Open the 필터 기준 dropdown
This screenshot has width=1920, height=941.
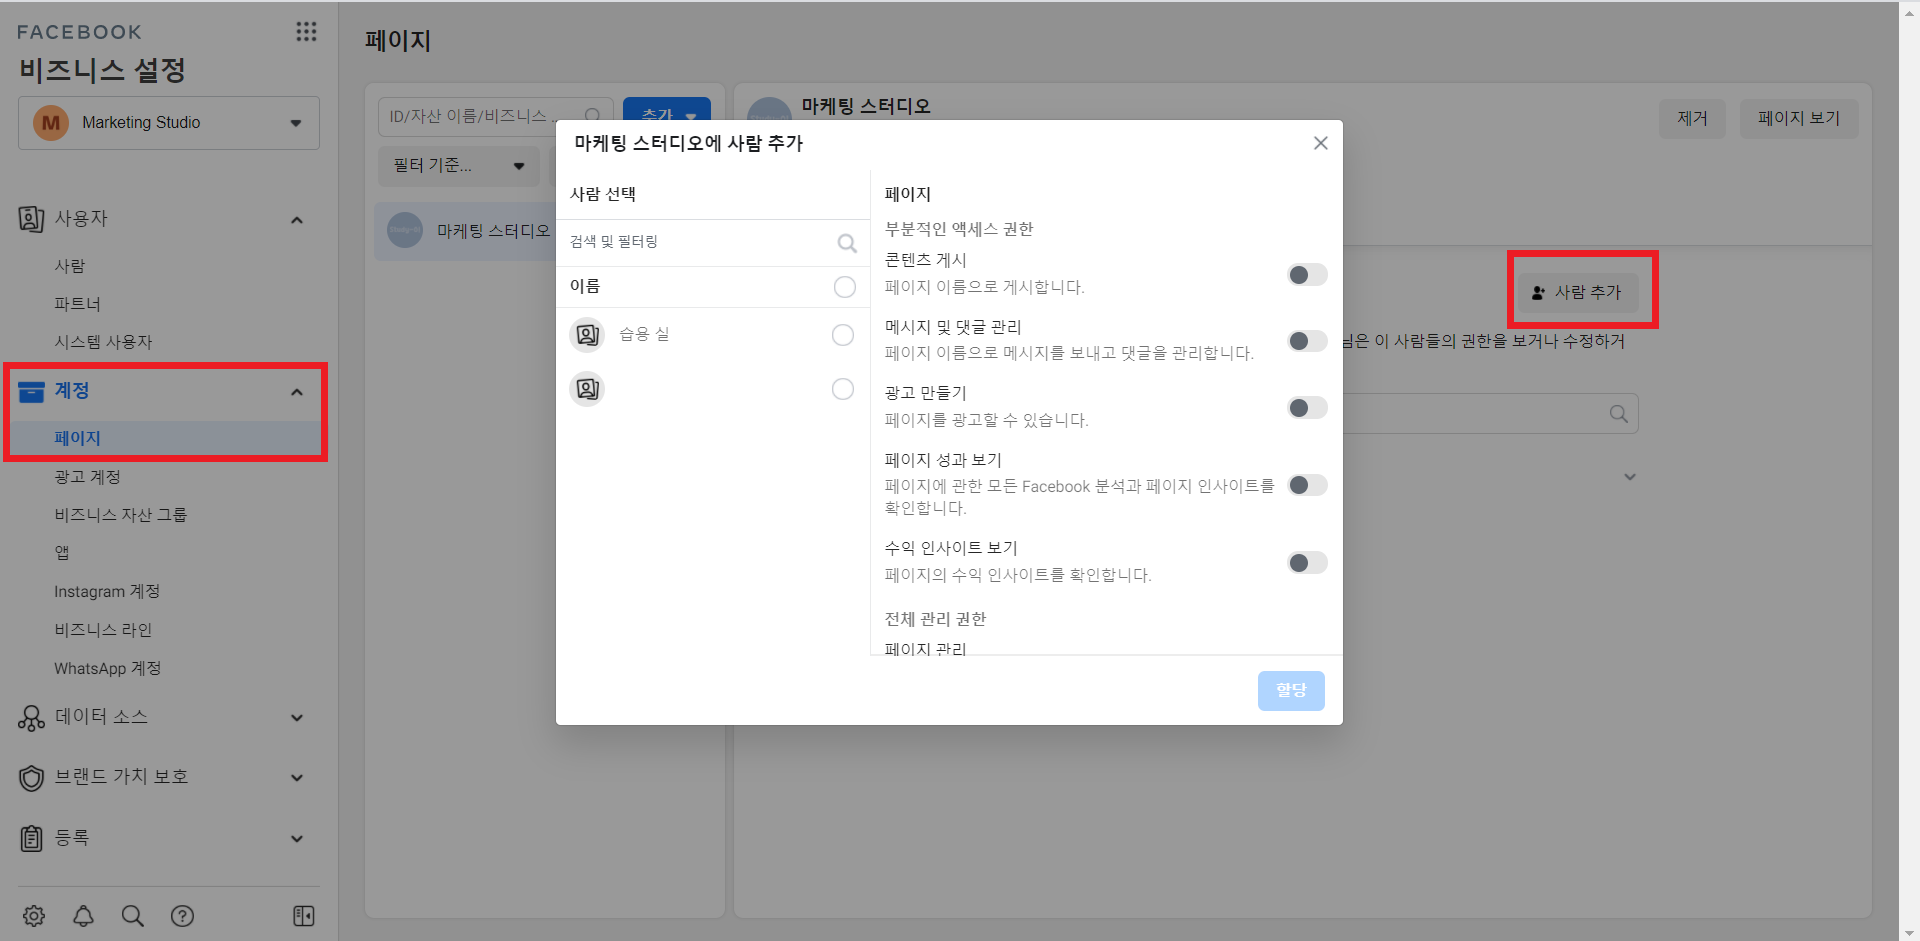tap(459, 166)
